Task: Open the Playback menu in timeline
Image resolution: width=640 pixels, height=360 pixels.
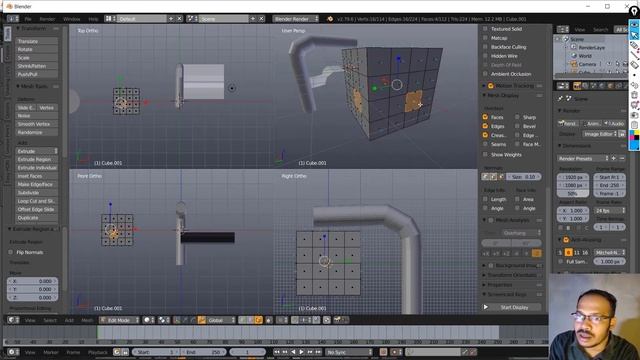Action: coord(98,352)
